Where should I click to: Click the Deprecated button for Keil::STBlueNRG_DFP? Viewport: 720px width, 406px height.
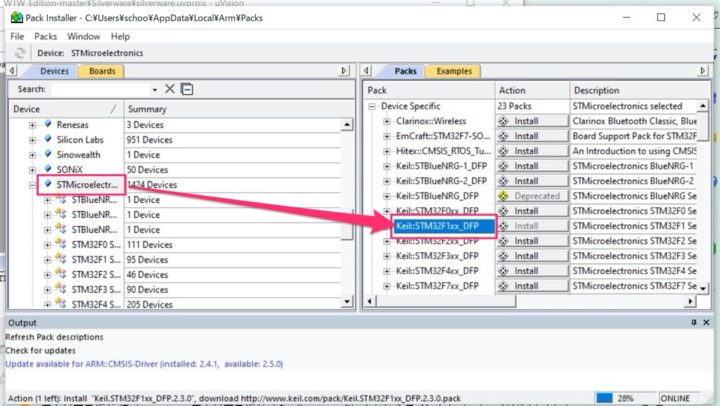pos(532,196)
